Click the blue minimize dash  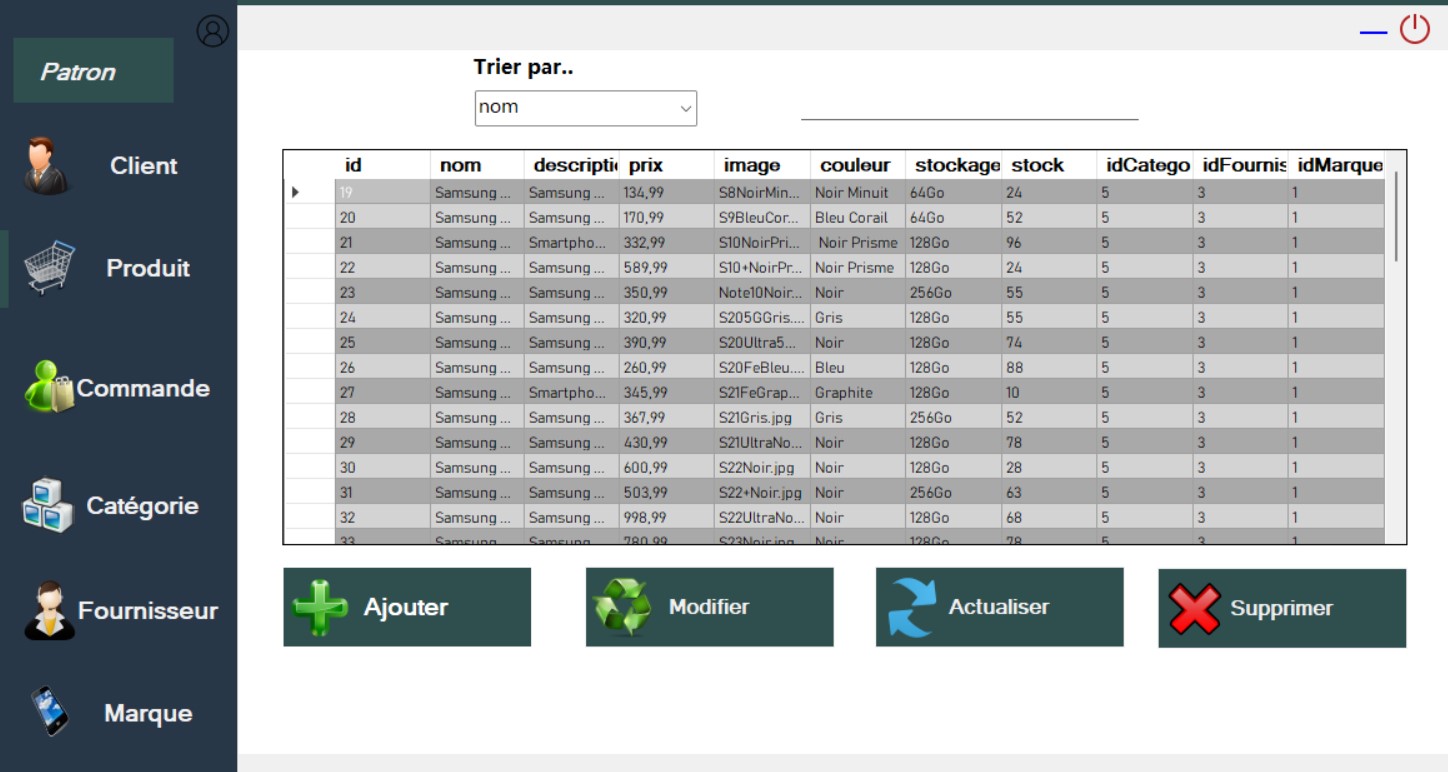pyautogui.click(x=1373, y=33)
